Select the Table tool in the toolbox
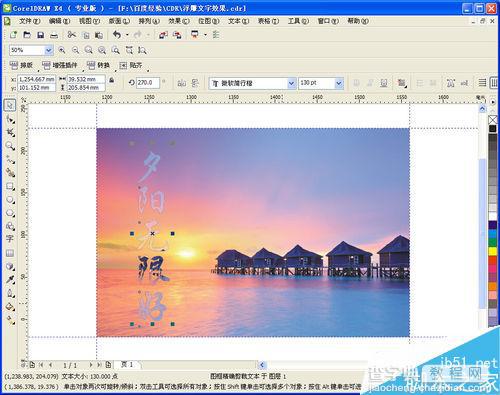This screenshot has height=395, width=500. pos(10,253)
